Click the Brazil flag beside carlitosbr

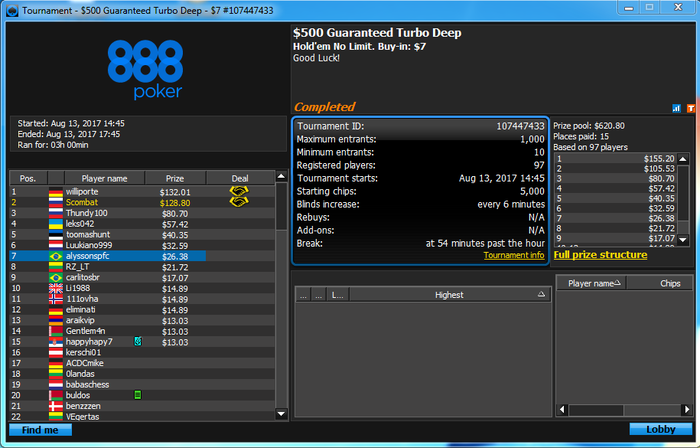(55, 278)
